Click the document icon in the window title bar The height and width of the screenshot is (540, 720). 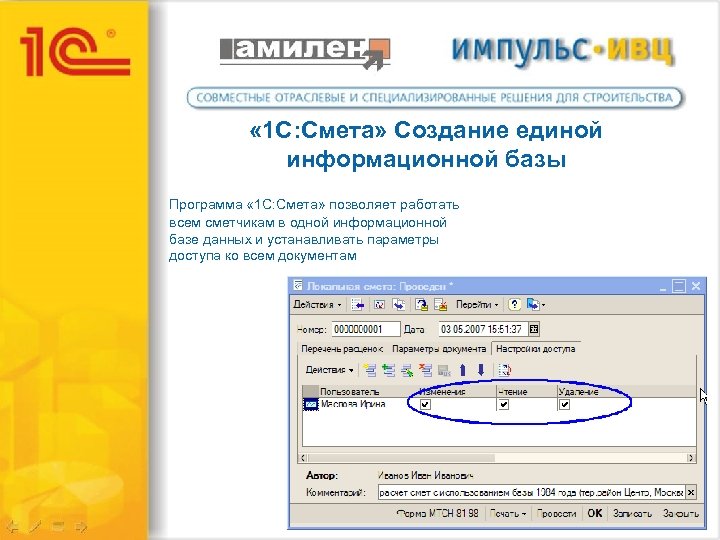coord(298,286)
